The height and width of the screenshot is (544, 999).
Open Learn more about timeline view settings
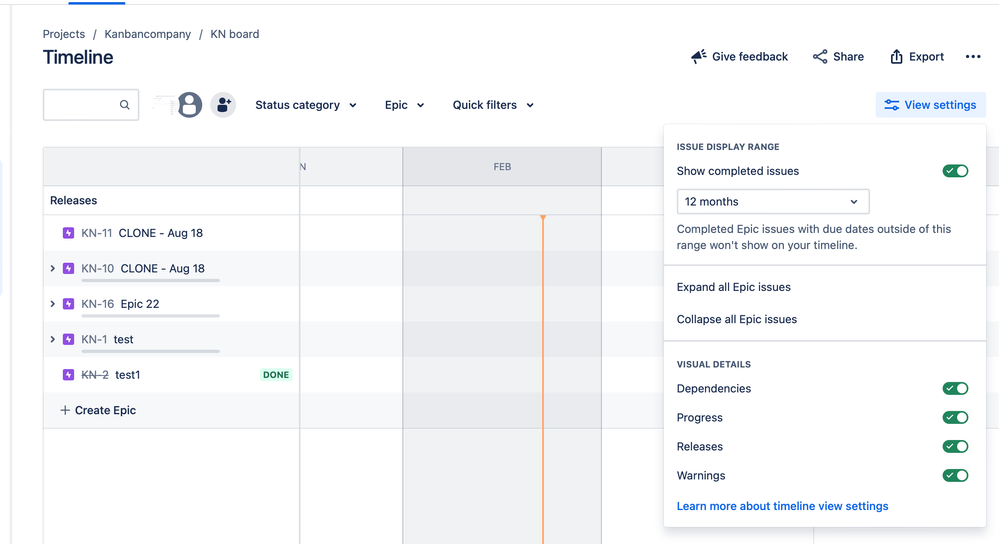pos(782,506)
